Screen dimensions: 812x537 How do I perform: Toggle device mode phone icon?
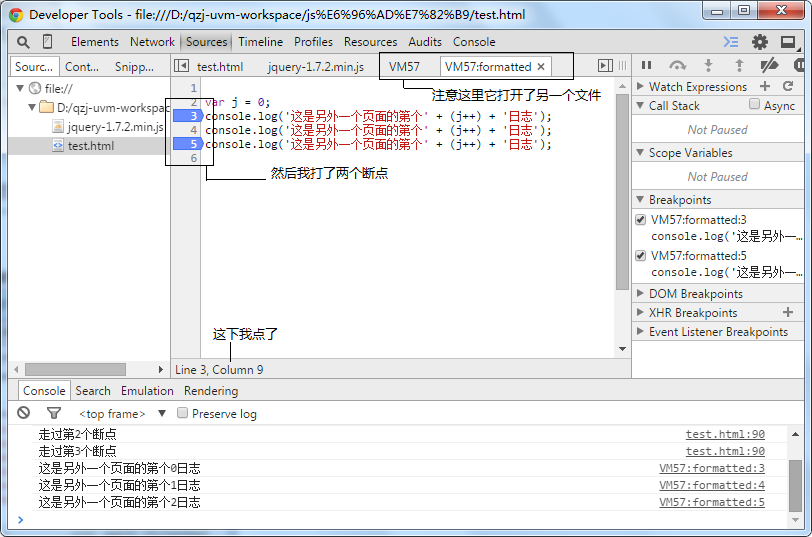pos(47,41)
